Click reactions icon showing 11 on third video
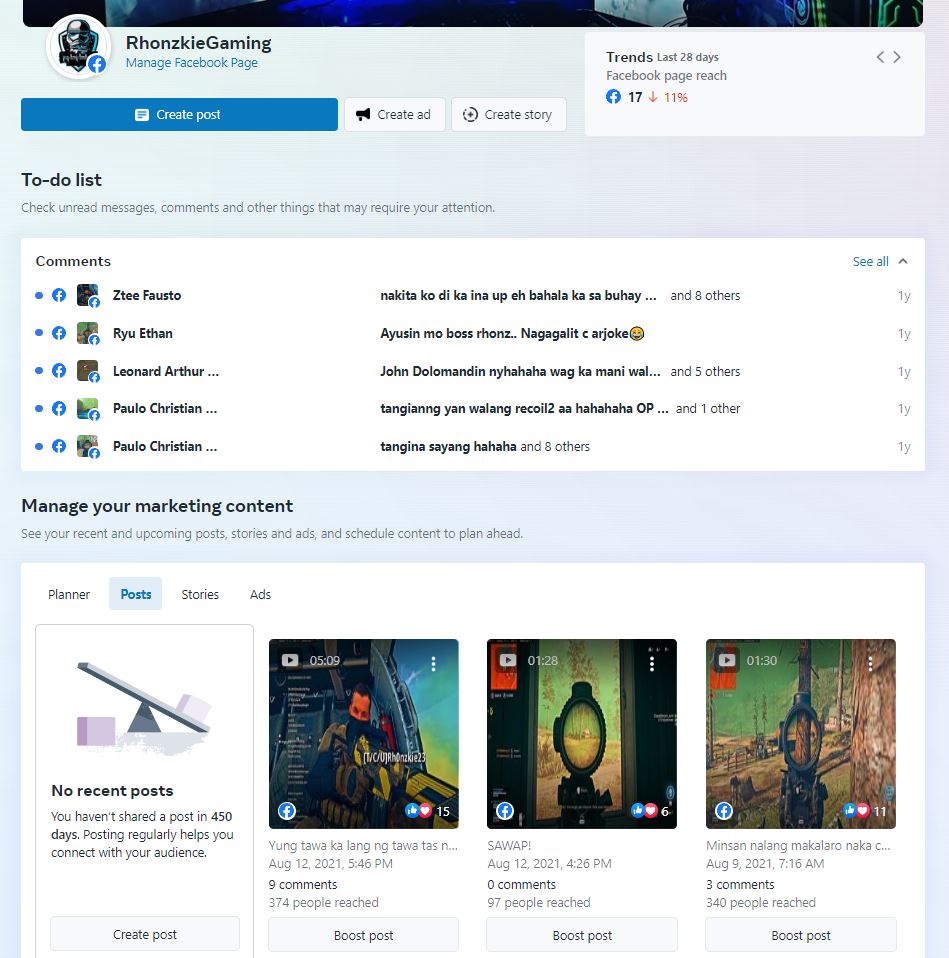949x958 pixels. coord(856,811)
